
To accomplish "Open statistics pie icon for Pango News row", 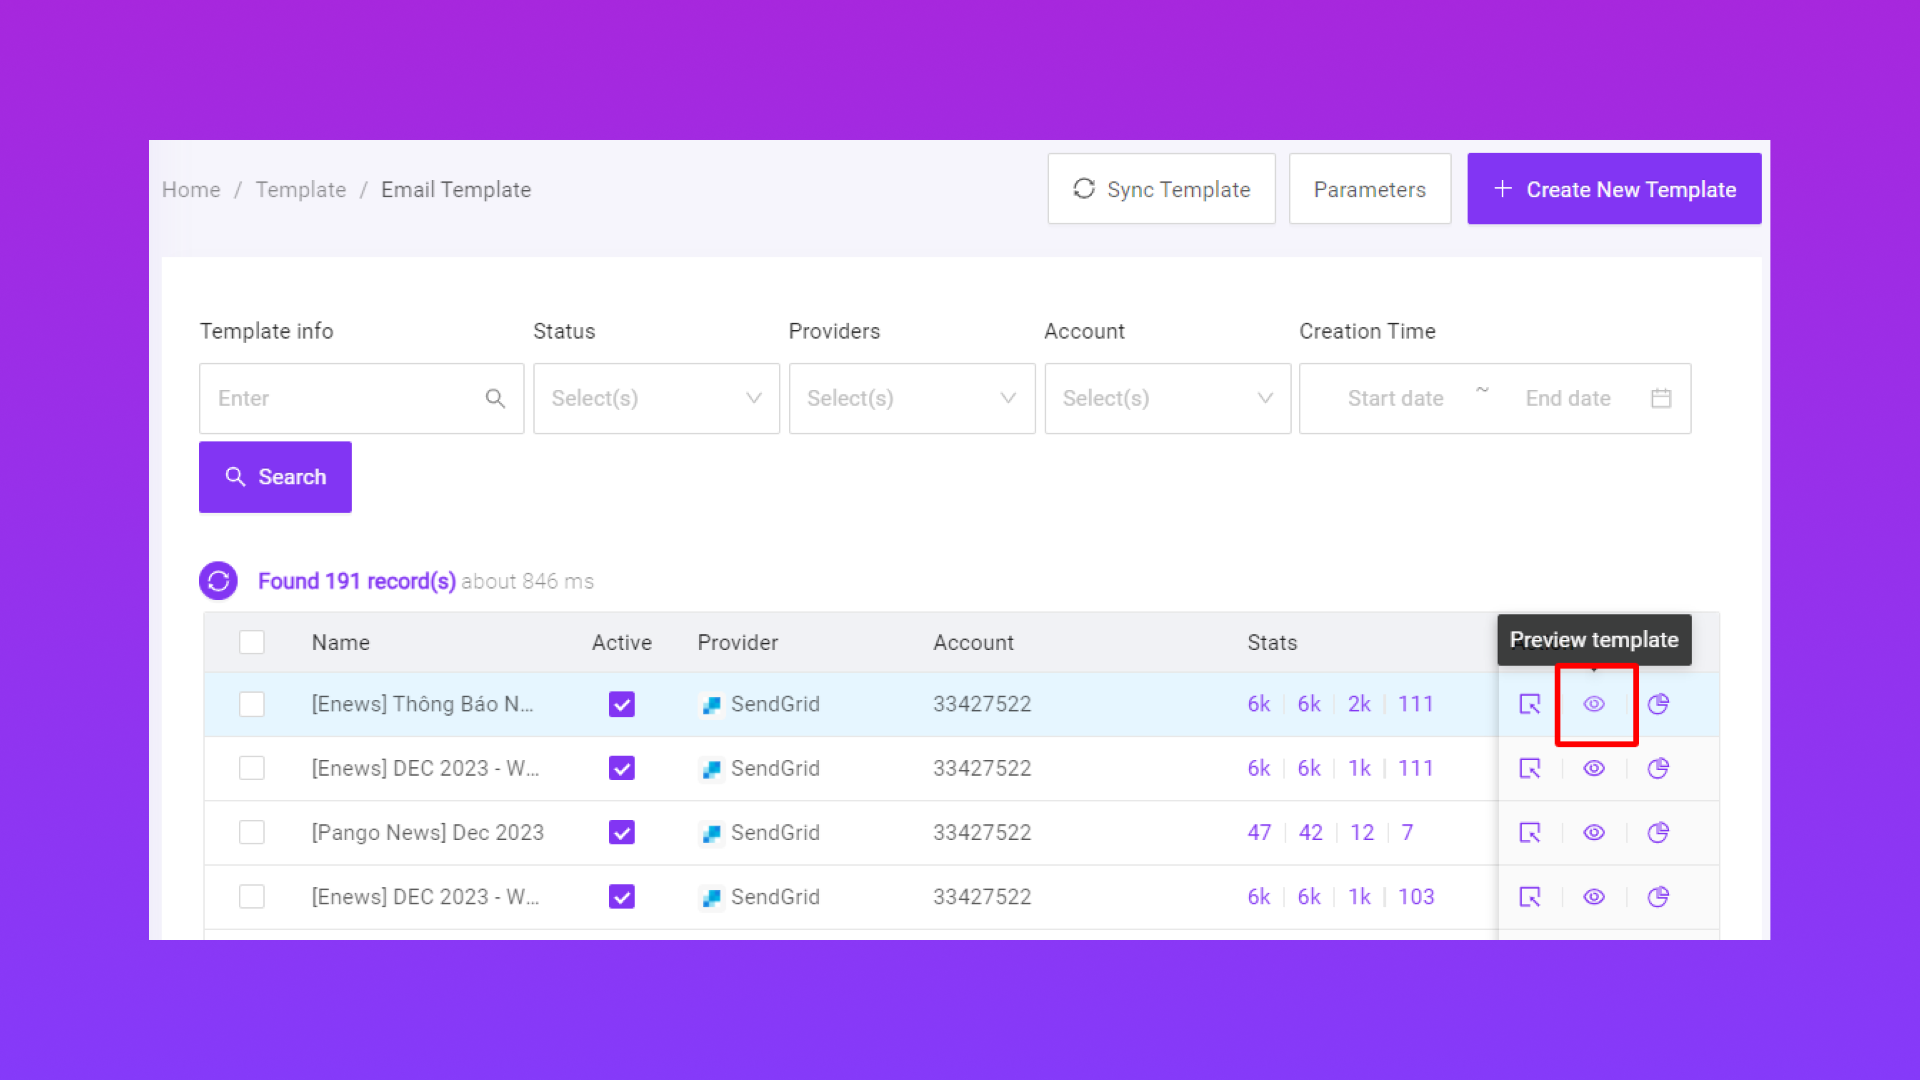I will pos(1658,832).
